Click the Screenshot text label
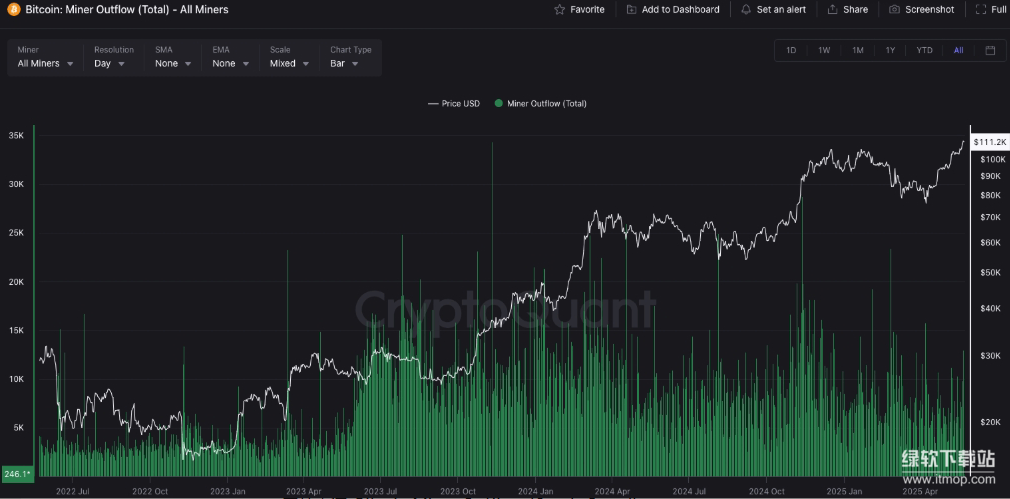 (929, 10)
